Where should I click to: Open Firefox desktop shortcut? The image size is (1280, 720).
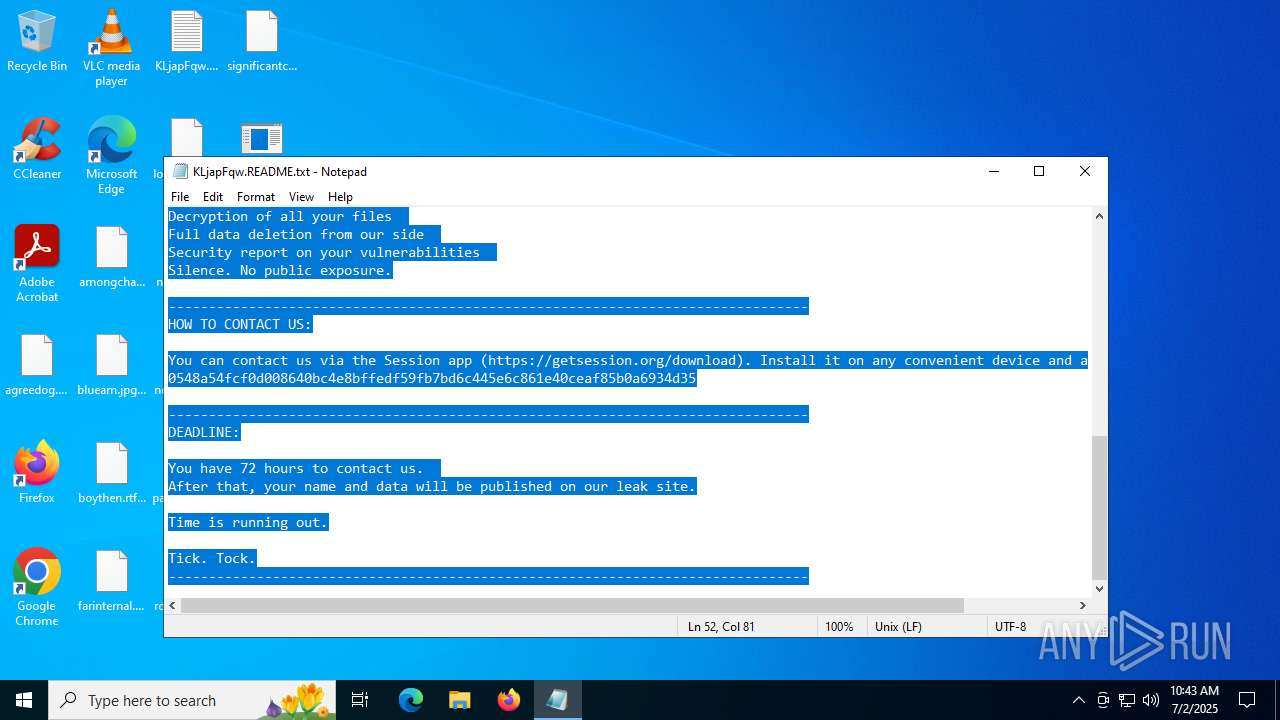[x=37, y=474]
